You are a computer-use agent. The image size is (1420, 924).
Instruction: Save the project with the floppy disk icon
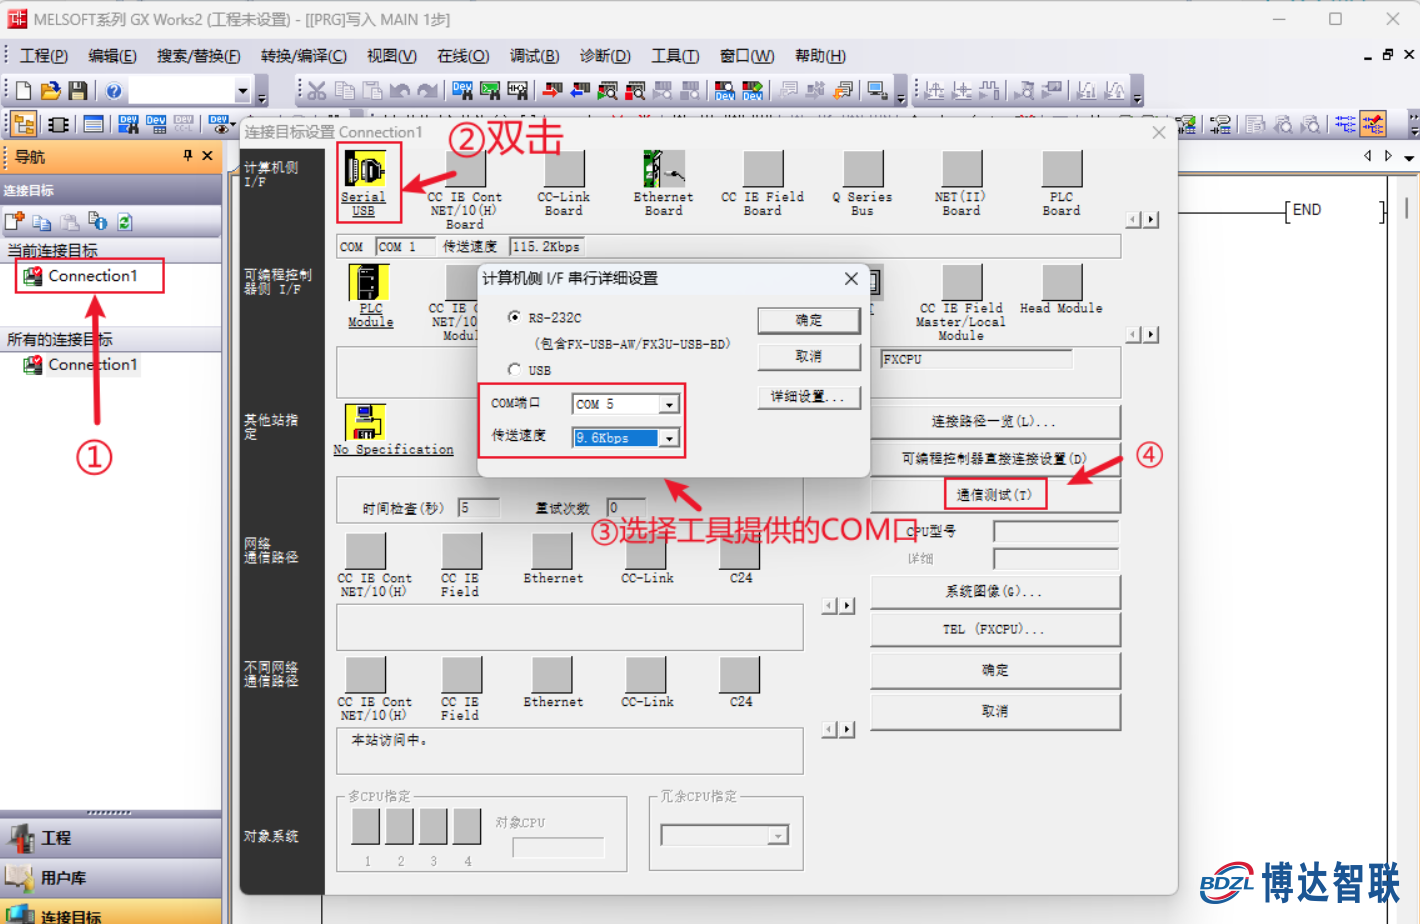pyautogui.click(x=77, y=91)
